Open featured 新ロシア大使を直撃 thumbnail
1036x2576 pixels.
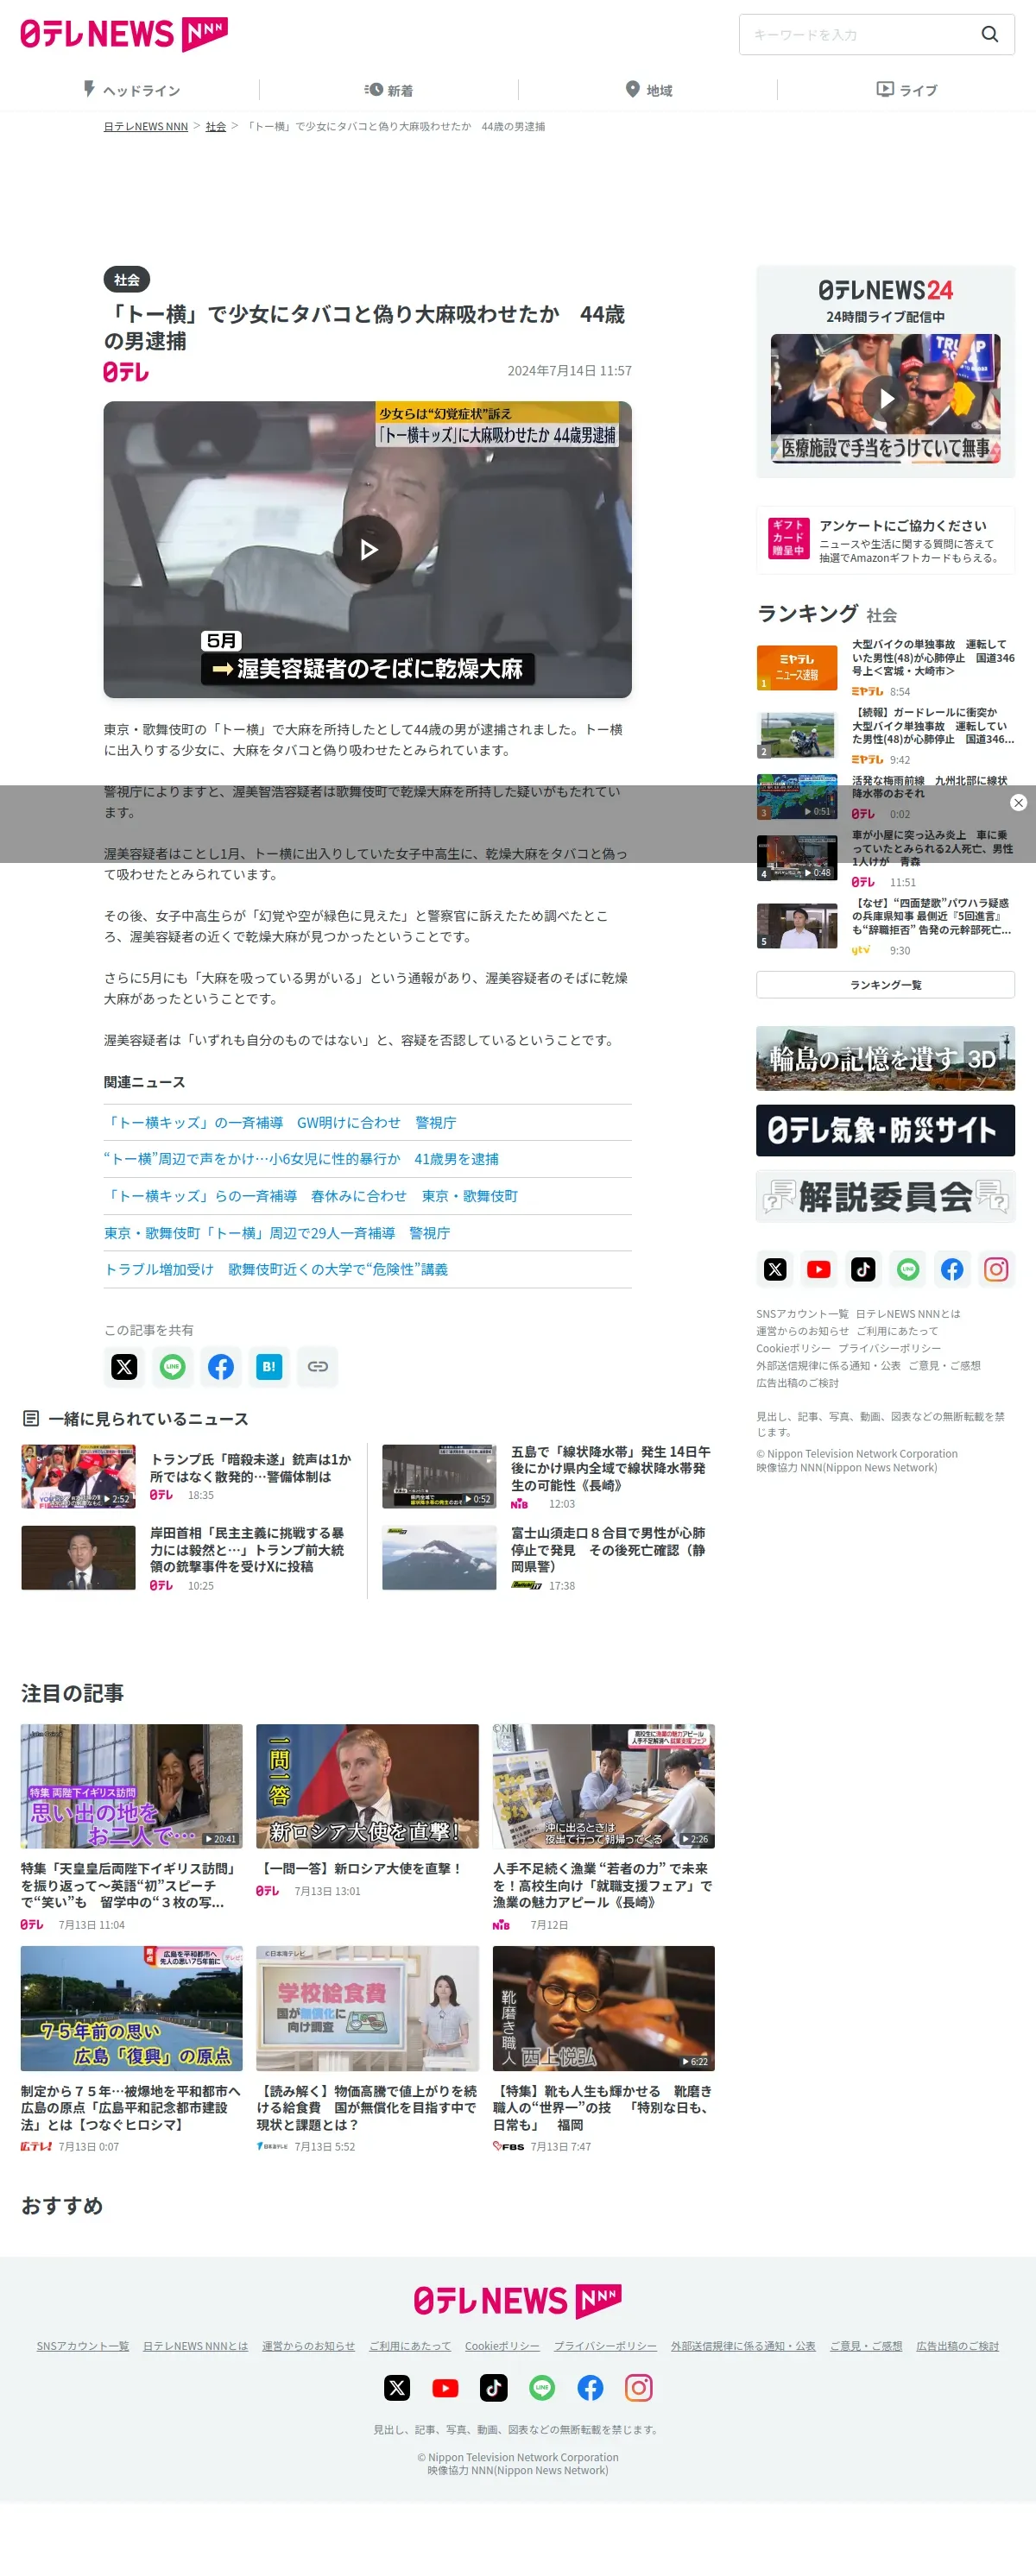click(367, 1786)
